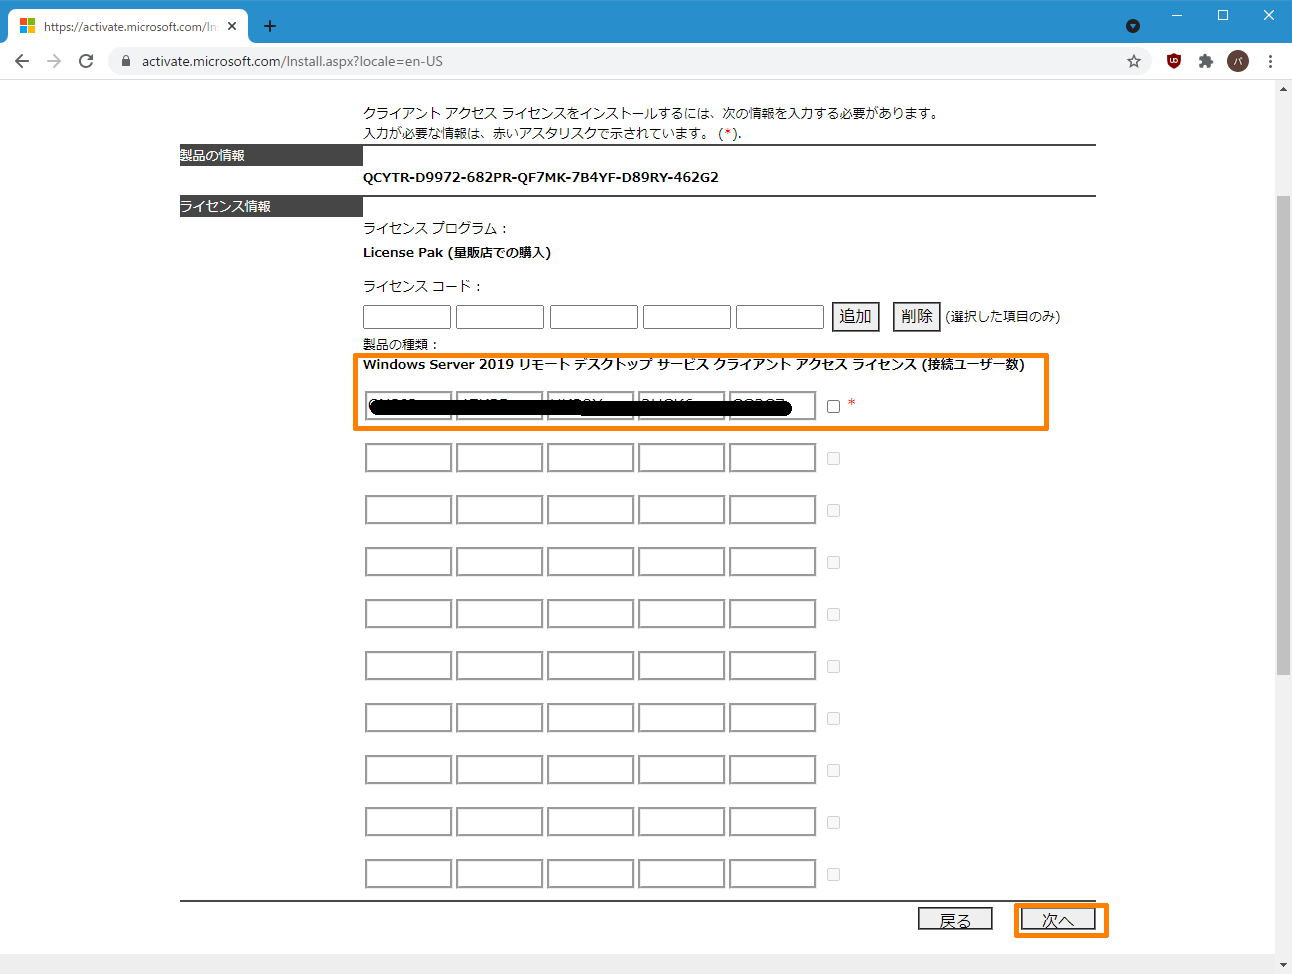The image size is (1292, 974).
Task: Click the 戻る button
Action: 955,919
